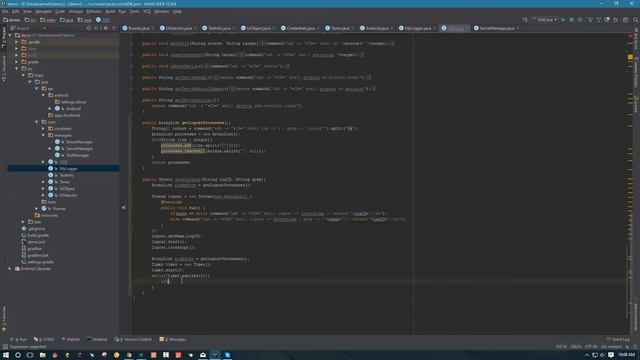Open the Cortana search circle on taskbar
The width and height of the screenshot is (640, 360).
[x=18, y=355]
